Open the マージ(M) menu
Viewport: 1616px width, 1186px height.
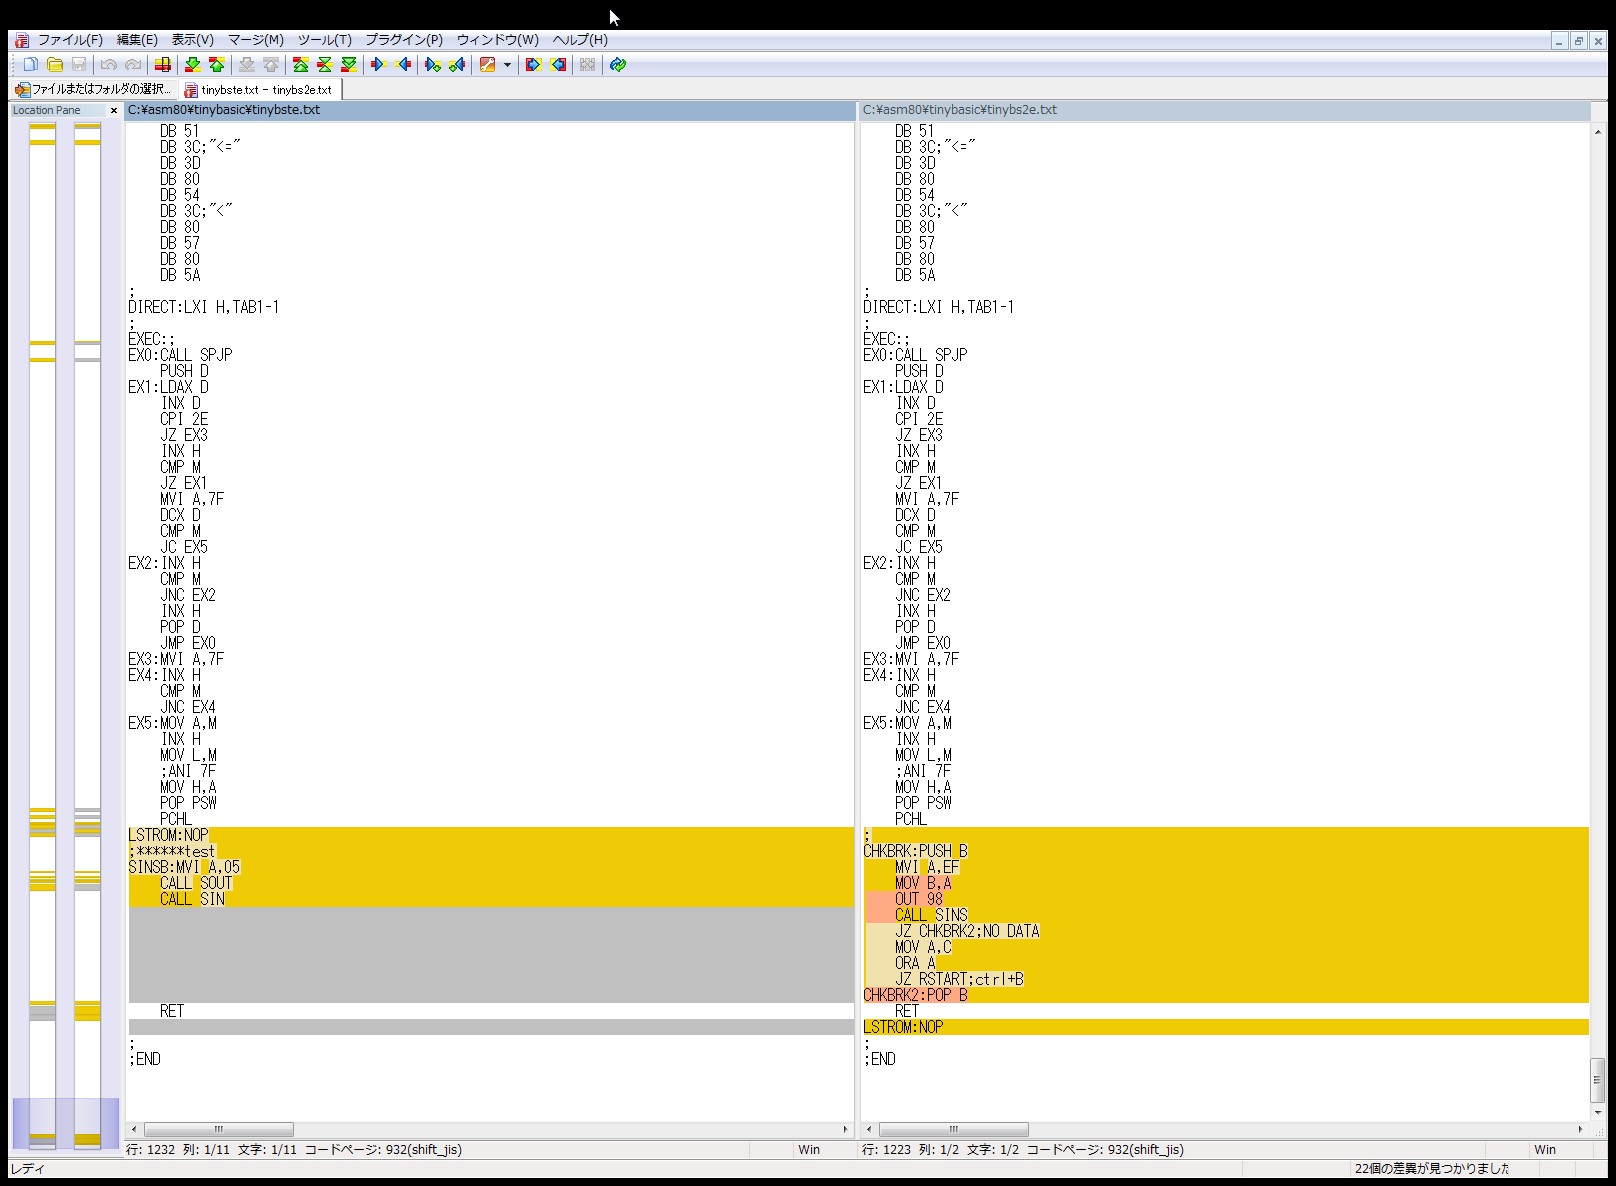[x=256, y=40]
